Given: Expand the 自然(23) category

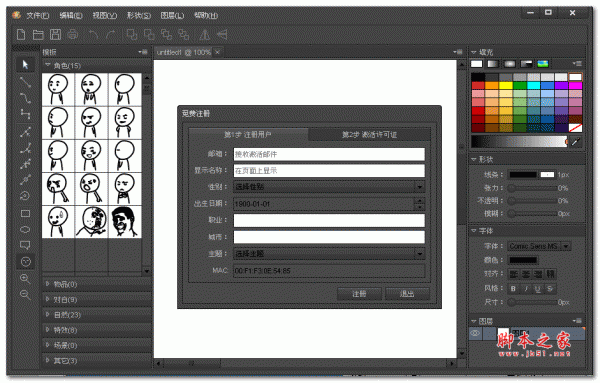Looking at the screenshot, I should (48, 315).
